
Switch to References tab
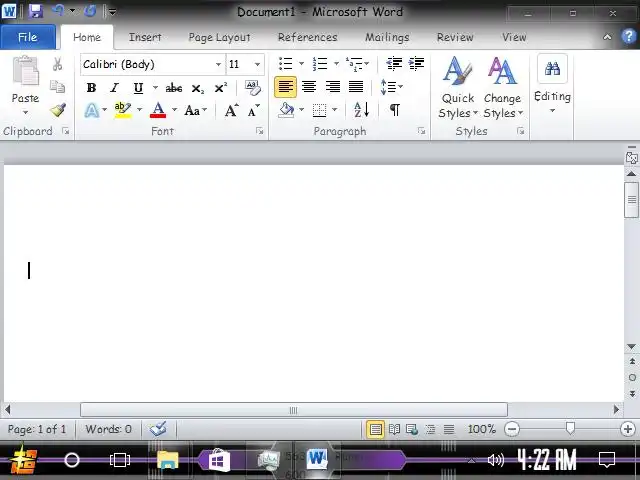pos(307,37)
